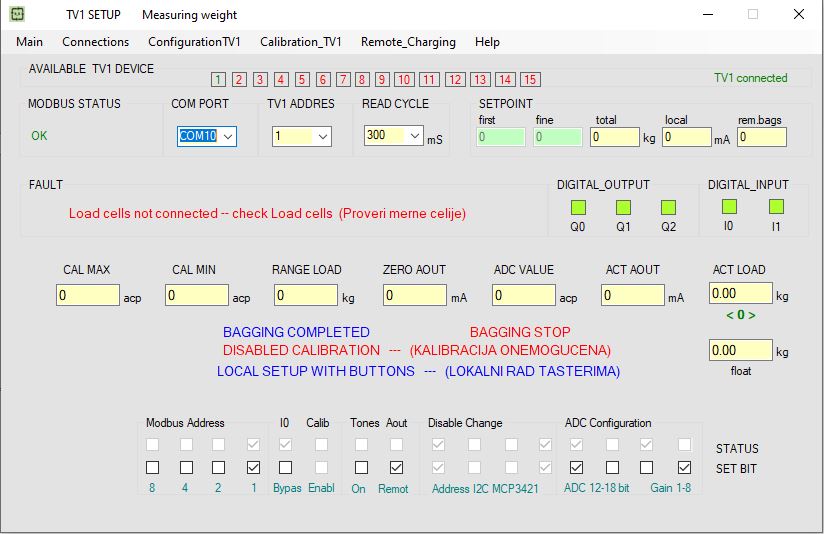Expand the TV1 ADDRES dropdown
Screen dimensions: 824x534
point(323,137)
